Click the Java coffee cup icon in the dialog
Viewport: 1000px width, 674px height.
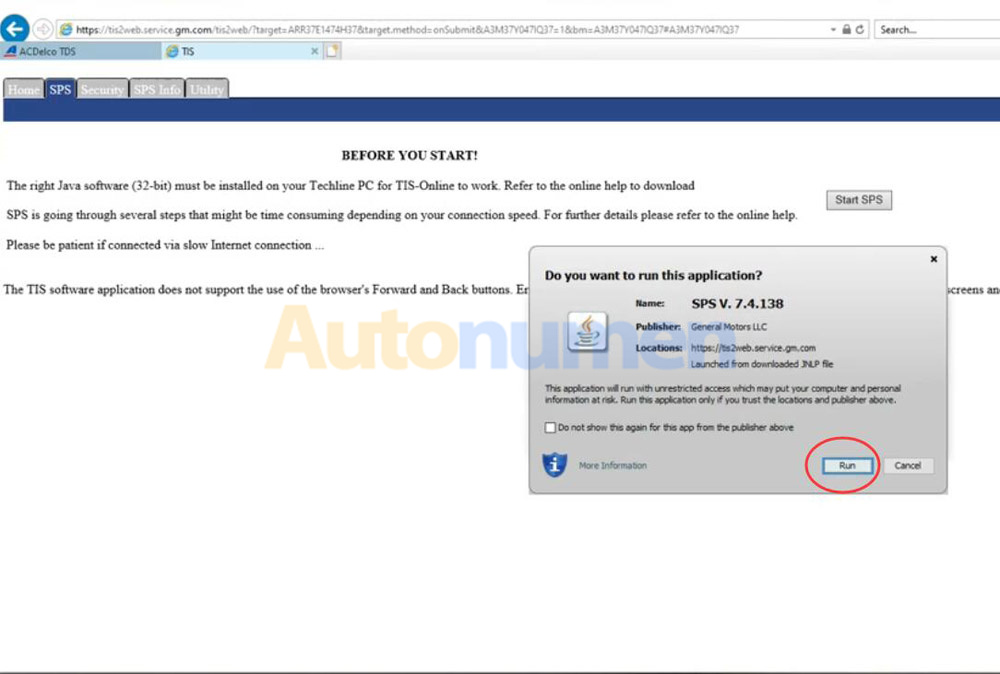(x=586, y=331)
